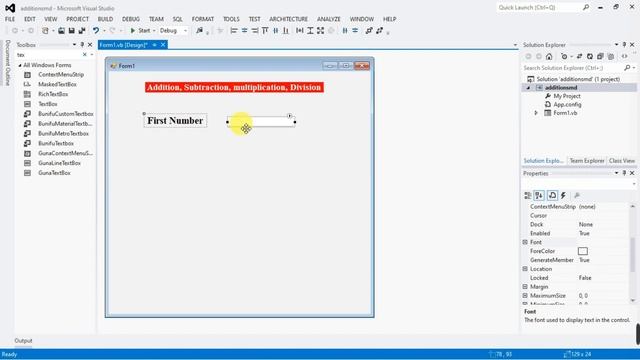Click the Search Solution Explorer input field
Image resolution: width=640 pixels, height=360 pixels.
pyautogui.click(x=572, y=68)
